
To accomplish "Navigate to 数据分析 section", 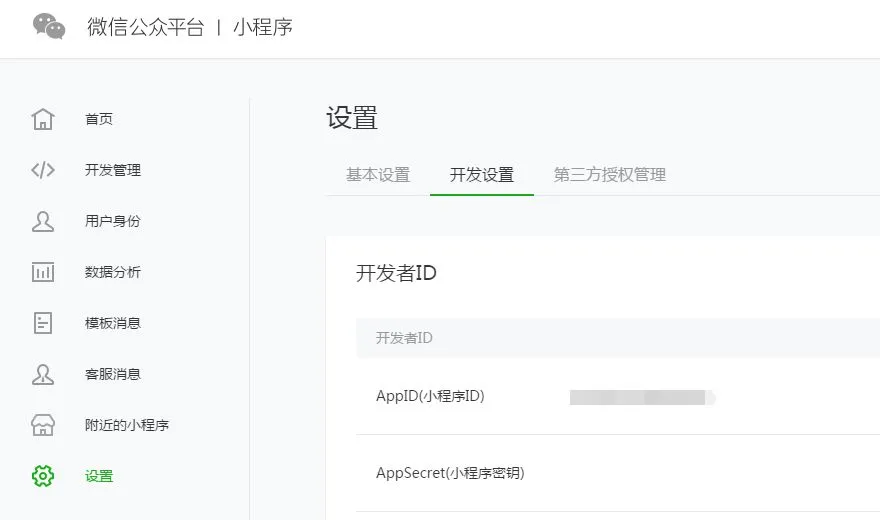I will pyautogui.click(x=113, y=272).
